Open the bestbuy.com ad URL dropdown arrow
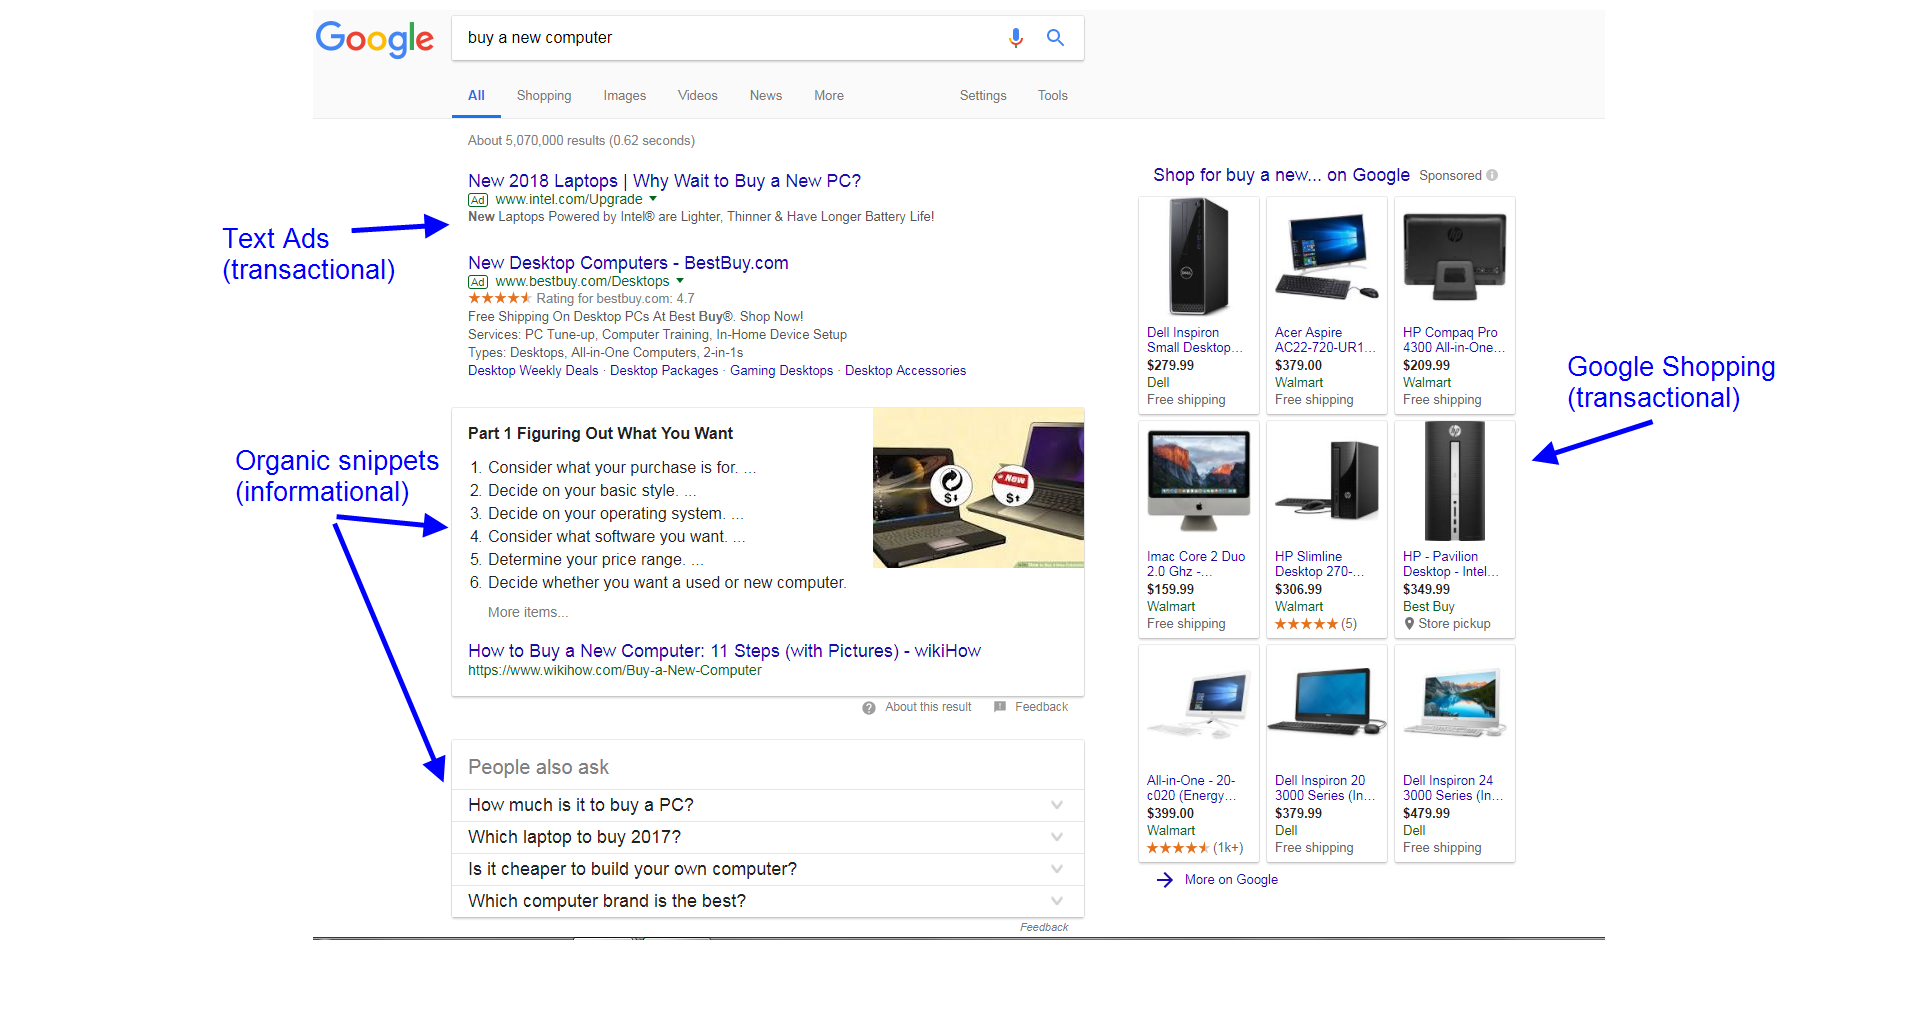 click(680, 281)
